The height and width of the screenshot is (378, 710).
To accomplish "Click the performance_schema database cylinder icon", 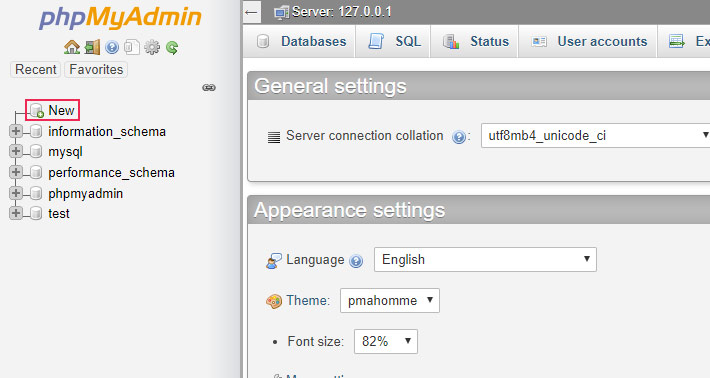I will point(36,172).
